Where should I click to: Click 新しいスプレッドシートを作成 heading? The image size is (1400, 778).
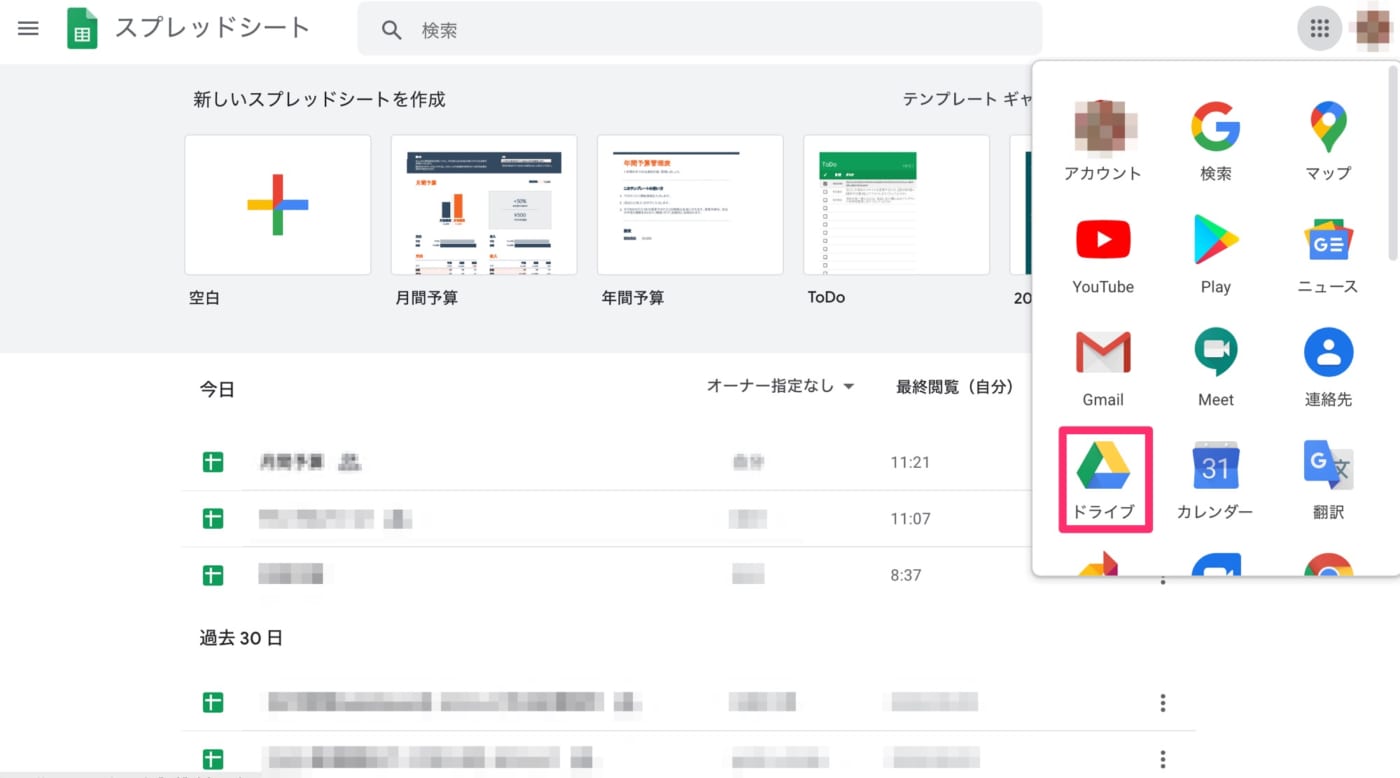point(319,99)
